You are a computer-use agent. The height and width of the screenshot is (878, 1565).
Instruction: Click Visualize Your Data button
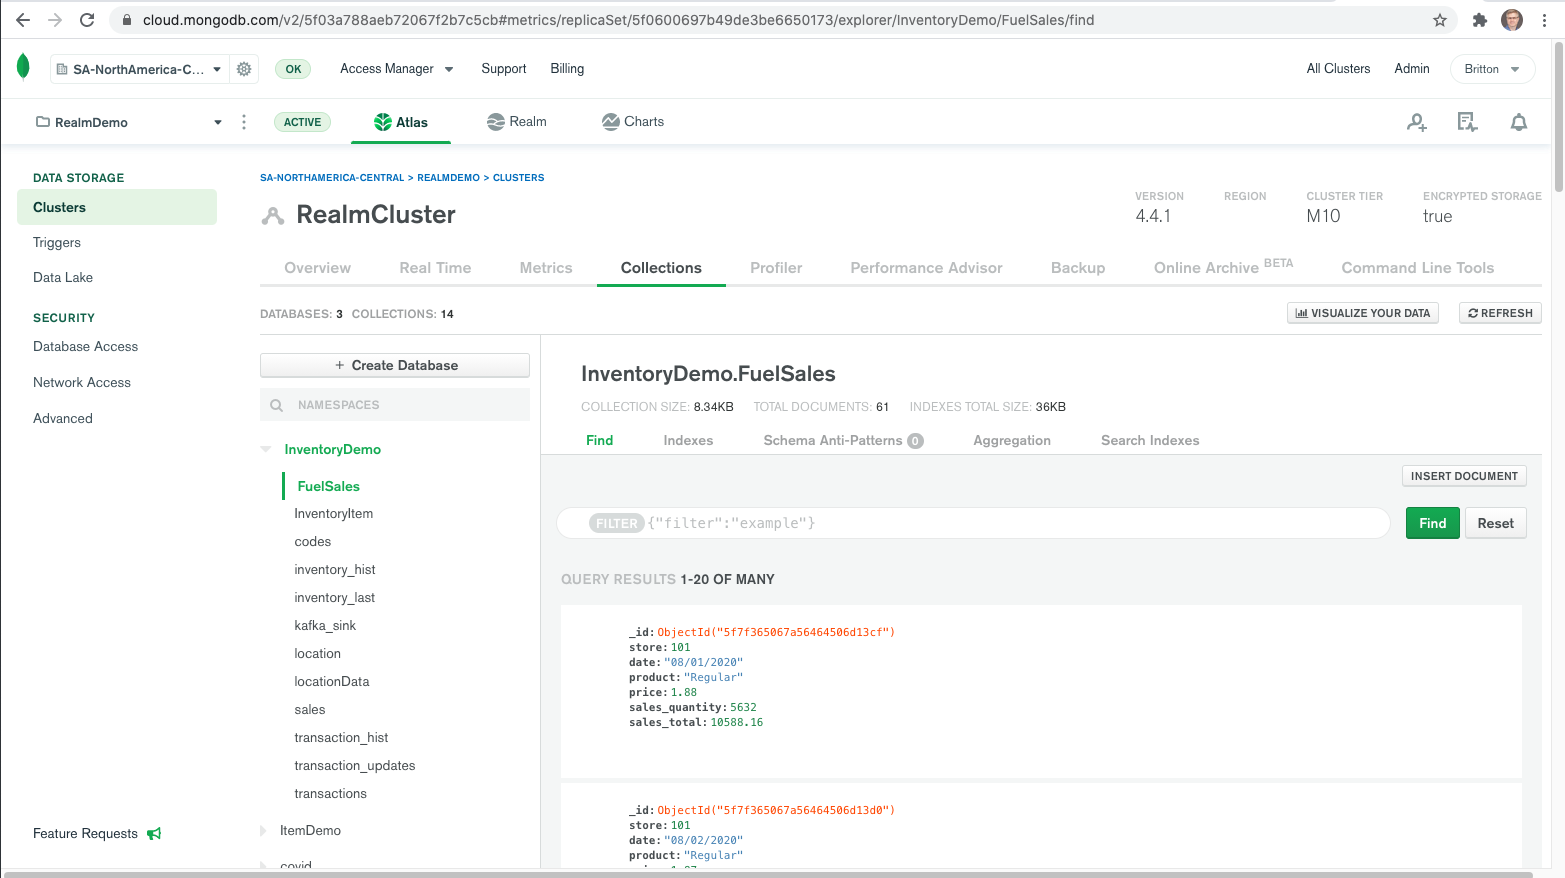pos(1362,313)
